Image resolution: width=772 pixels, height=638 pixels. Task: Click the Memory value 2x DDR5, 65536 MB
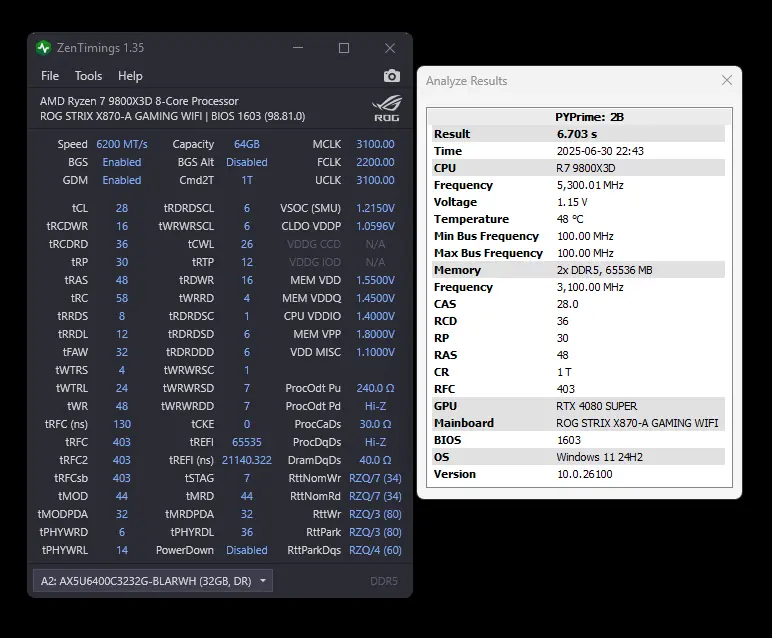tap(605, 270)
